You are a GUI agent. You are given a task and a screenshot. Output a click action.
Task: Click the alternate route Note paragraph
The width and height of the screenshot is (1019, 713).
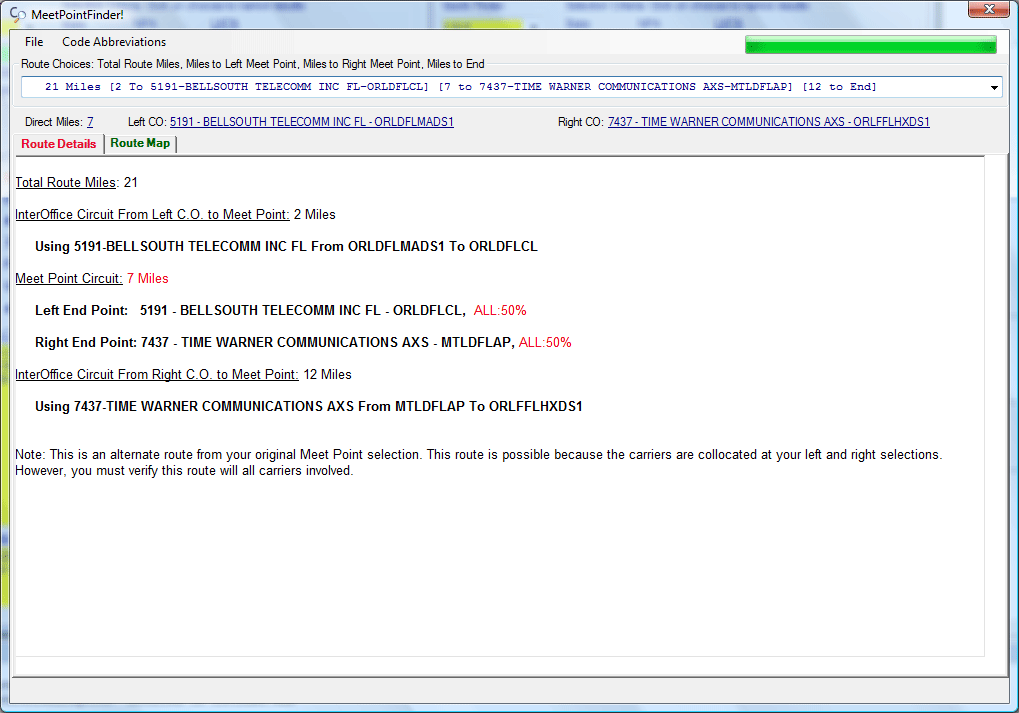pos(478,462)
